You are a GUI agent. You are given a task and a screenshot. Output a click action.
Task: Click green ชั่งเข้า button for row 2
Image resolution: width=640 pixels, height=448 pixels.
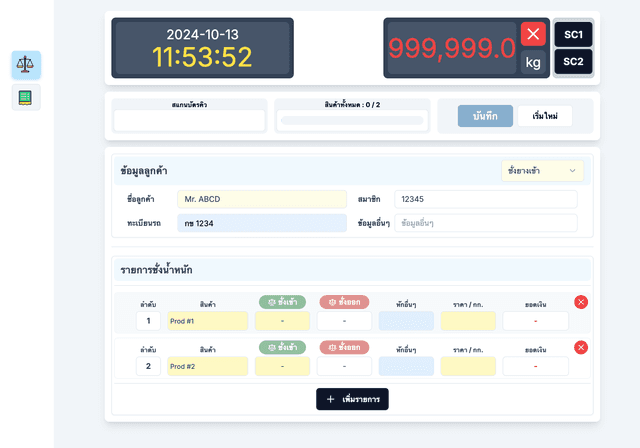pos(282,347)
